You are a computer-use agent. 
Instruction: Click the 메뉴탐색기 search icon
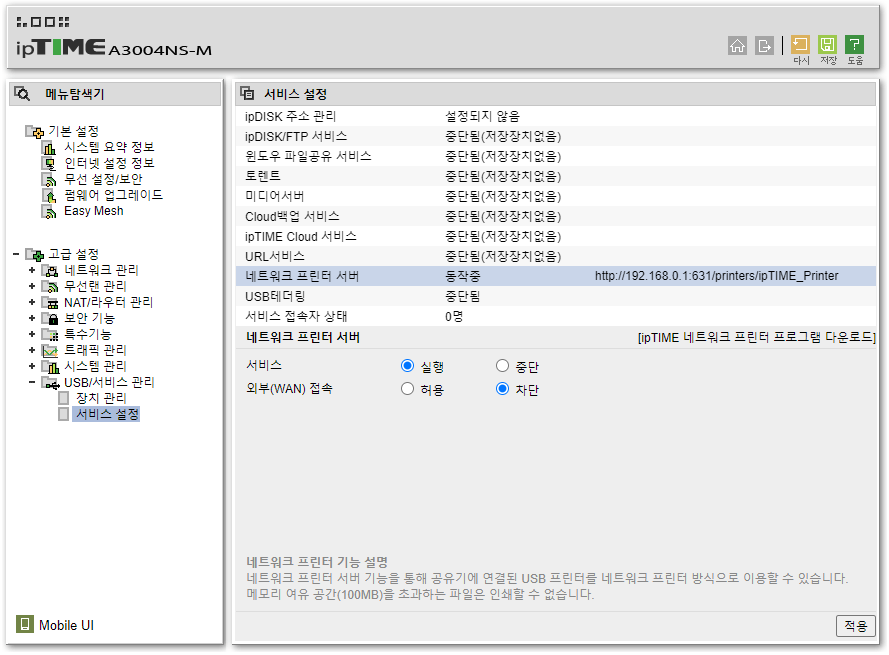[22, 94]
